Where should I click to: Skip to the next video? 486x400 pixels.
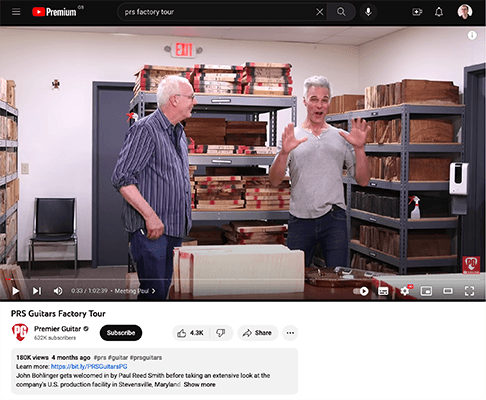pos(37,291)
